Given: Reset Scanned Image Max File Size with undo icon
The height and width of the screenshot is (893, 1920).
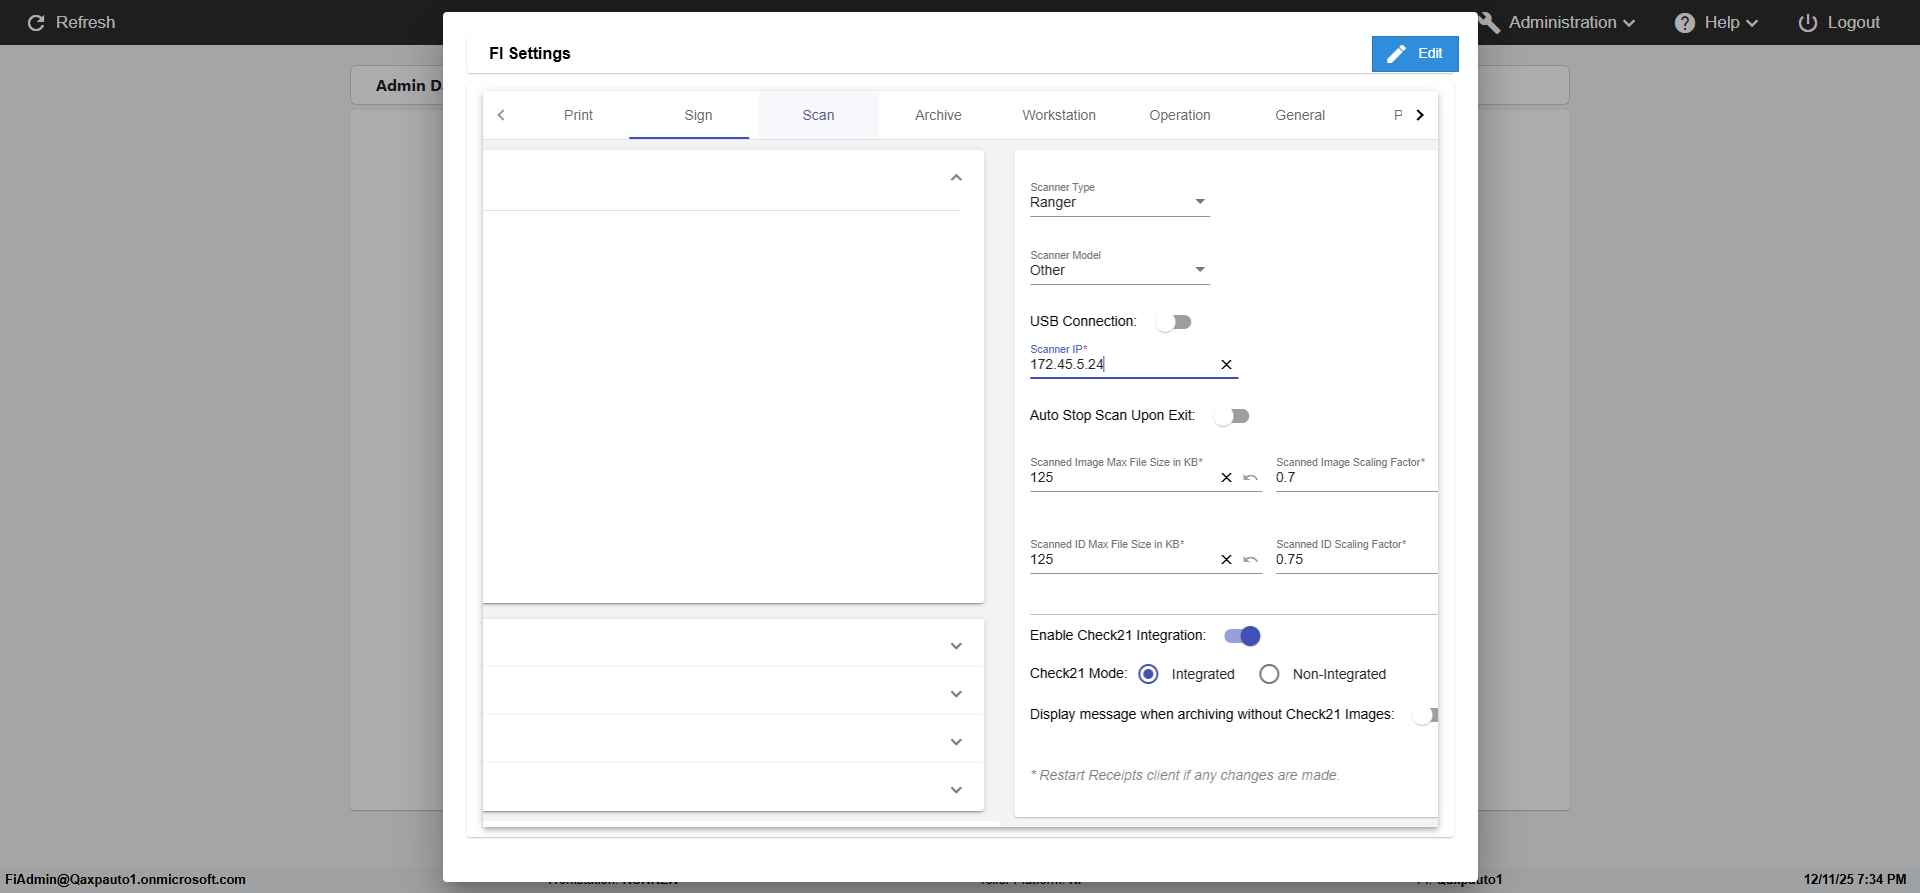Looking at the screenshot, I should click(1250, 478).
